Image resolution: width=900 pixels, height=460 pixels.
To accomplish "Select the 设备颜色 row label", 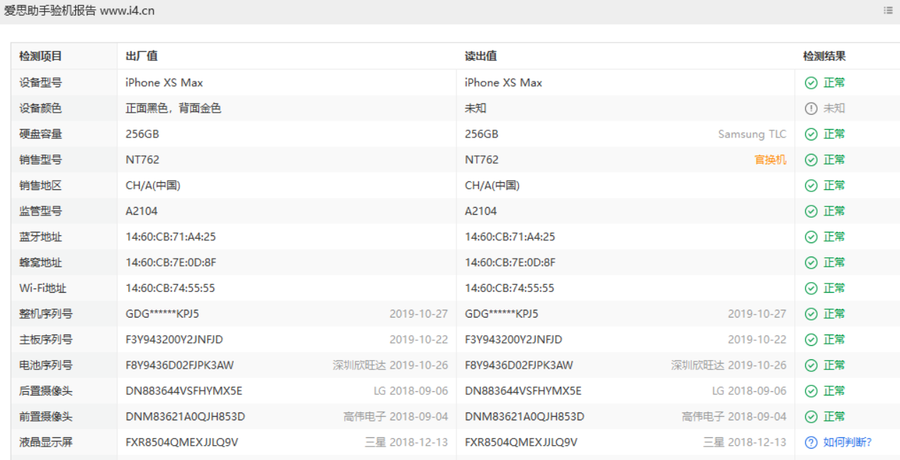I will click(x=40, y=109).
